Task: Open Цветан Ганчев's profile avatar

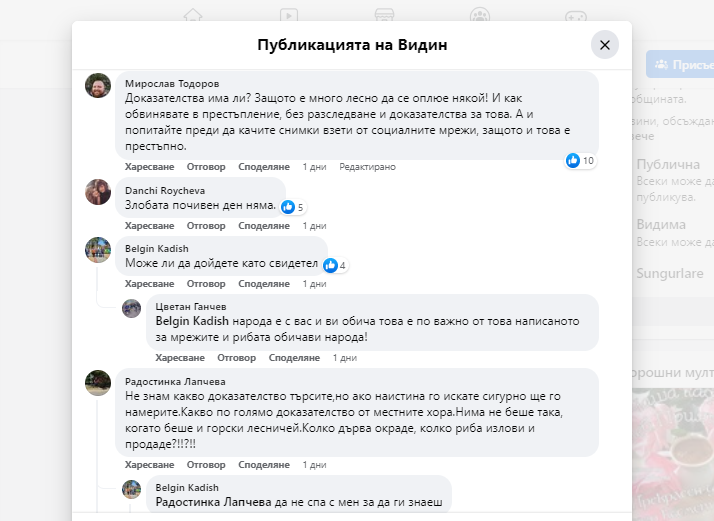Action: pyautogui.click(x=131, y=308)
